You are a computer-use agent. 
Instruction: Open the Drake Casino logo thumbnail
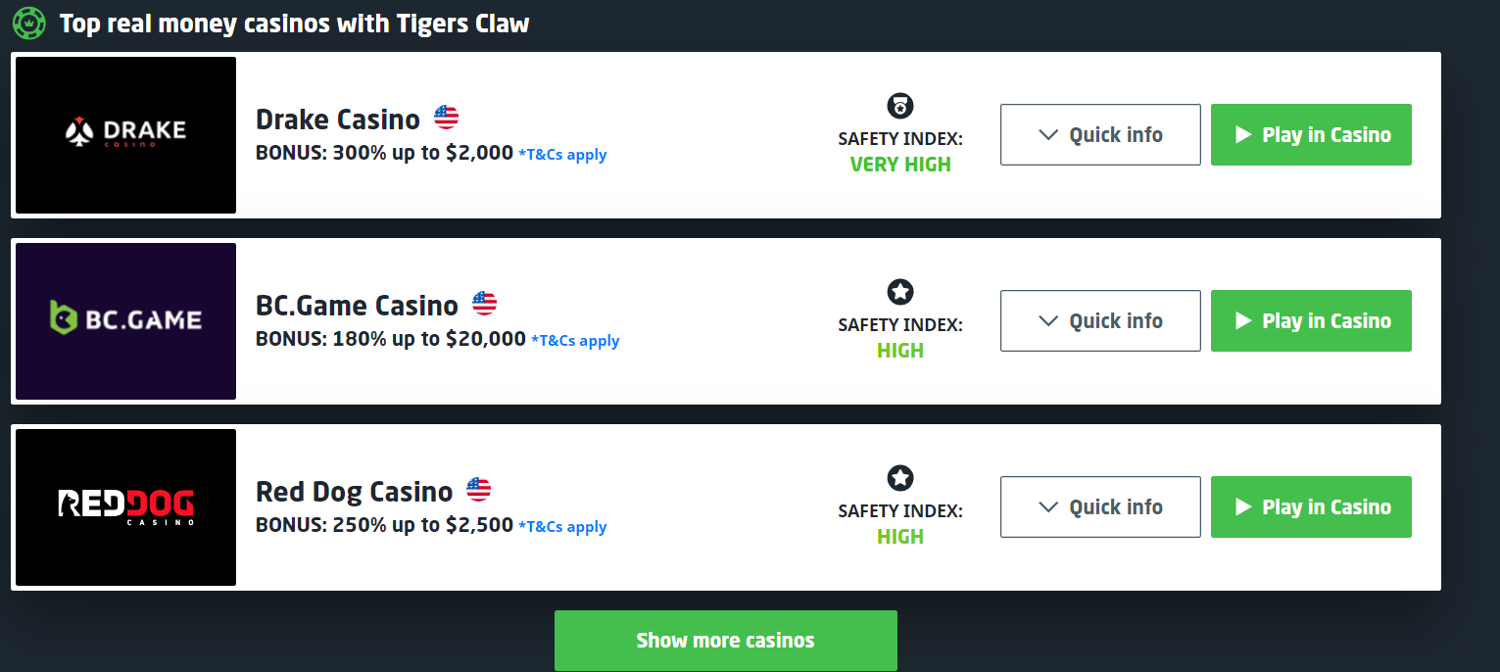click(126, 135)
